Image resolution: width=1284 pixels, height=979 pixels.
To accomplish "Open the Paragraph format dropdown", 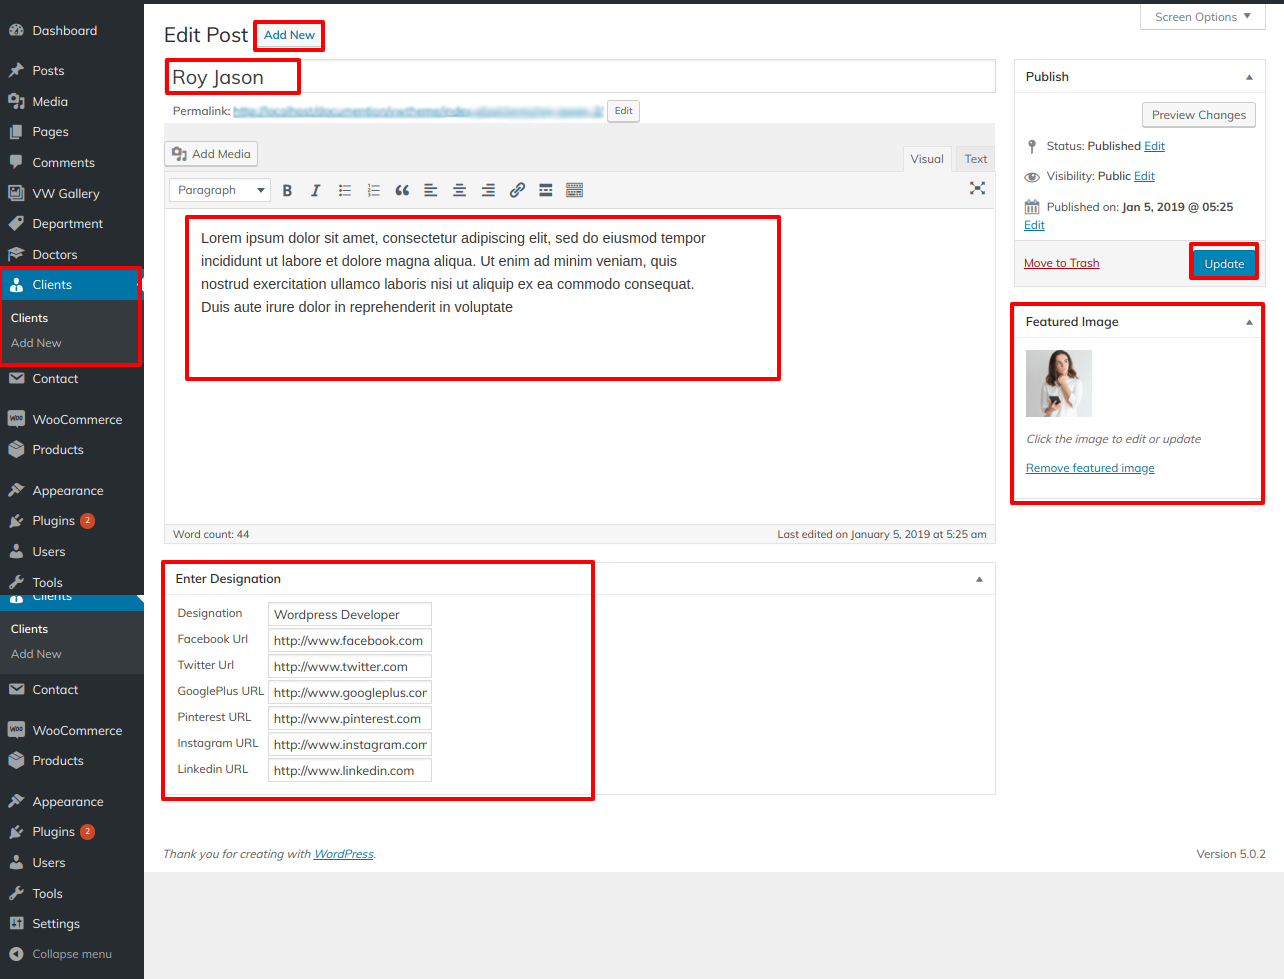I will pos(220,190).
